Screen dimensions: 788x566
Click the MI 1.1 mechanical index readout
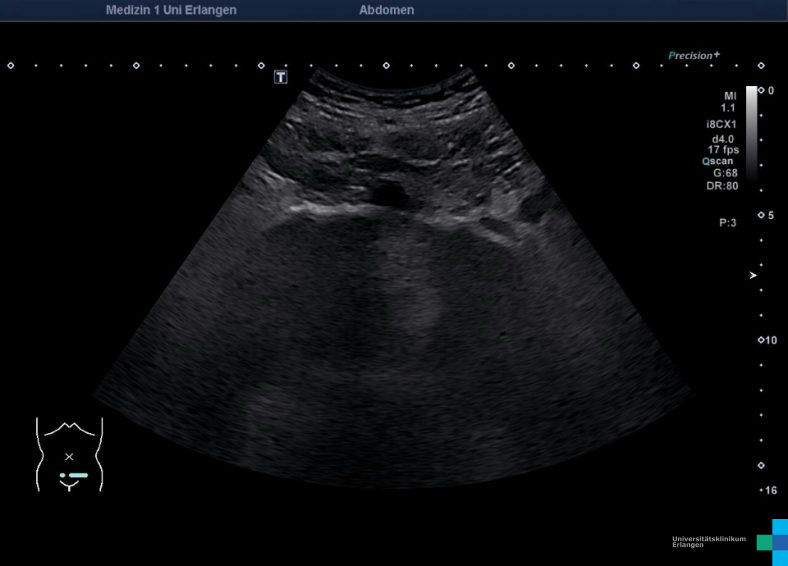tap(729, 101)
